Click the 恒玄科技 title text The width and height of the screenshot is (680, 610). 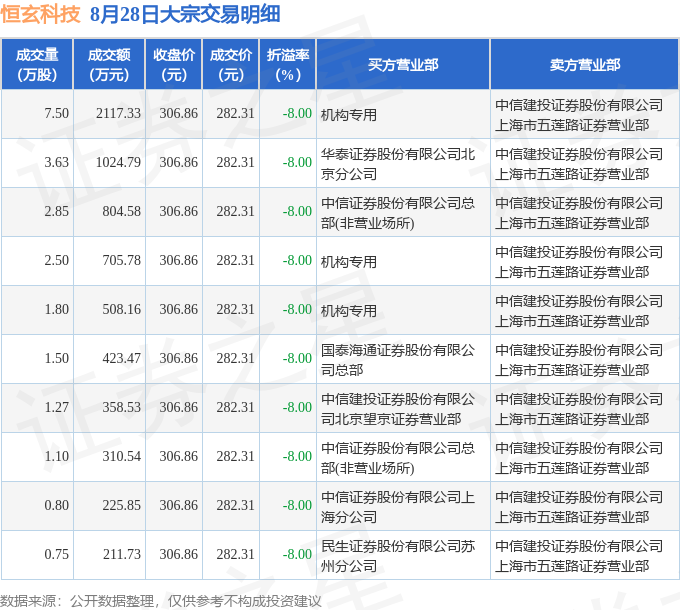tap(40, 14)
